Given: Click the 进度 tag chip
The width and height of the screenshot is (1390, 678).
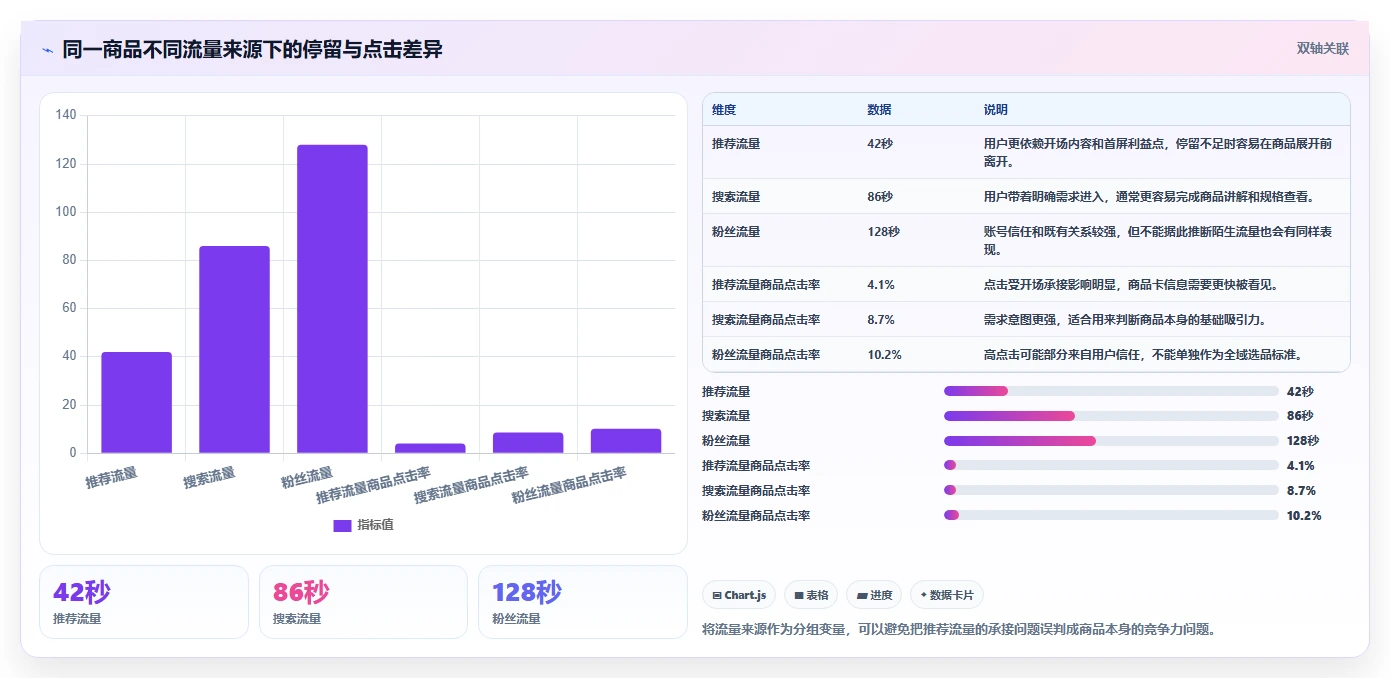Looking at the screenshot, I should 874,595.
